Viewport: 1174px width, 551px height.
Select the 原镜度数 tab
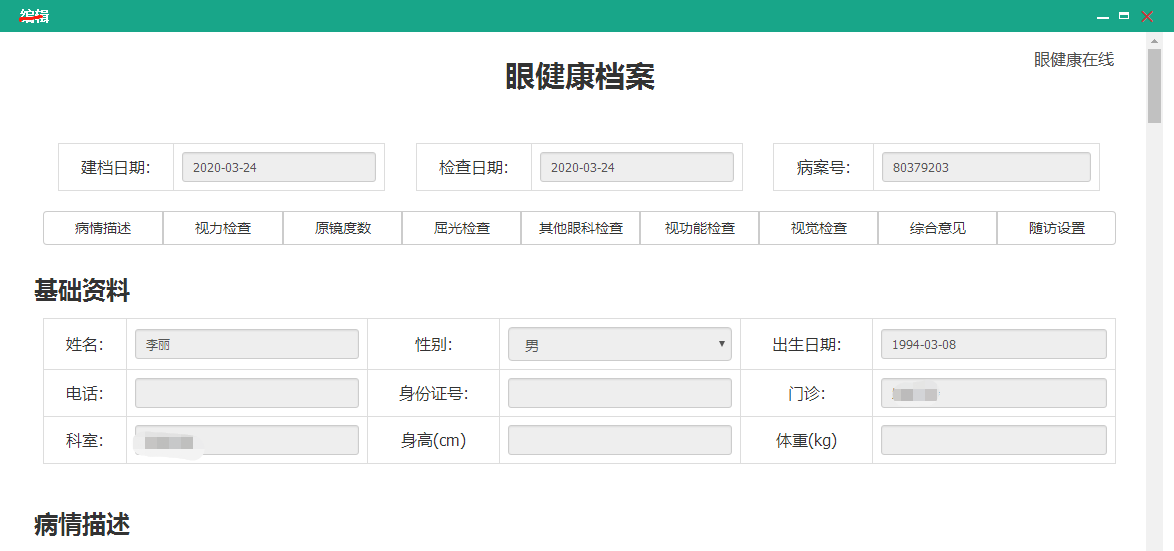click(342, 228)
